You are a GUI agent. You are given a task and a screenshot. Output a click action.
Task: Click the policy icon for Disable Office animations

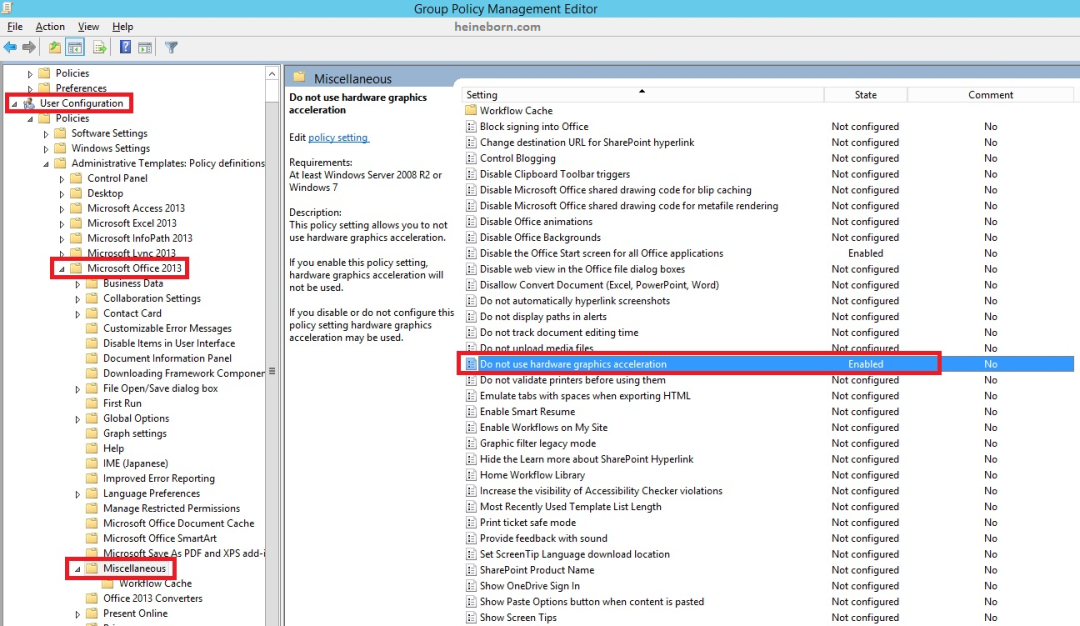pyautogui.click(x=471, y=221)
